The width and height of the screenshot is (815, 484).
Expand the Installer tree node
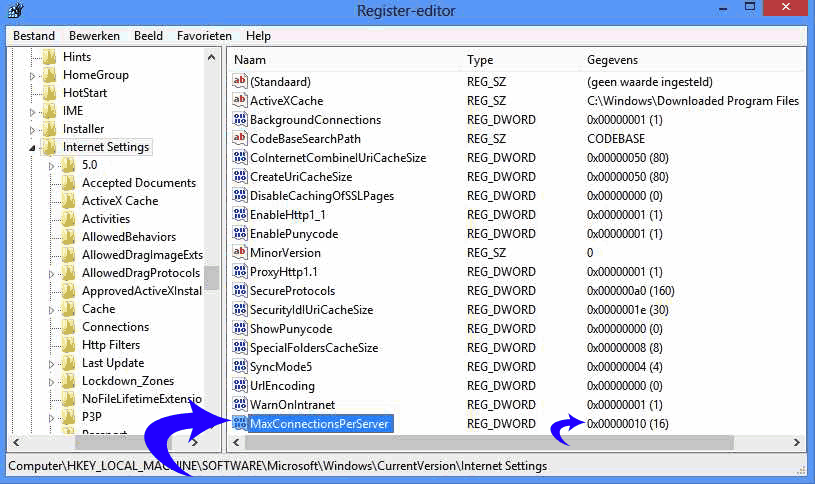pyautogui.click(x=32, y=130)
